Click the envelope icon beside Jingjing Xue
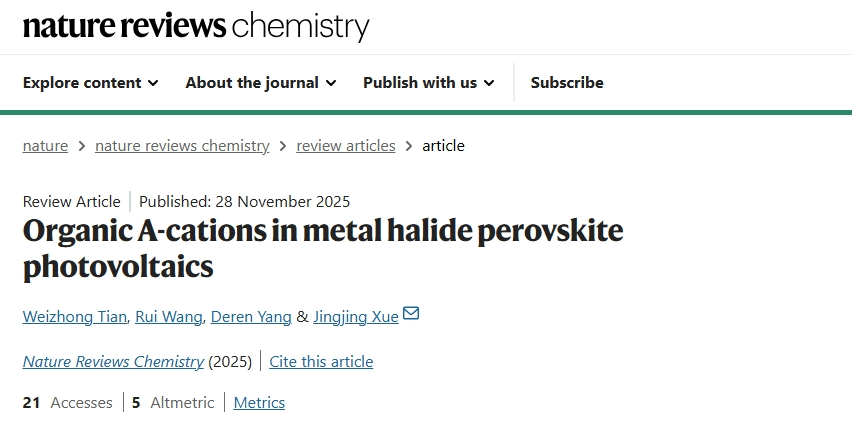The width and height of the screenshot is (852, 439). pyautogui.click(x=410, y=314)
